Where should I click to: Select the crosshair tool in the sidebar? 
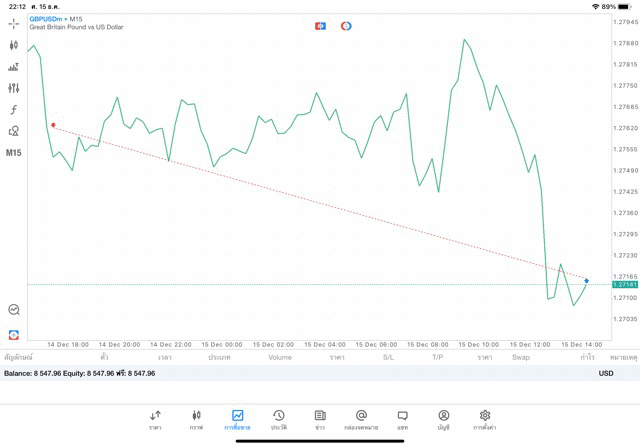(14, 23)
